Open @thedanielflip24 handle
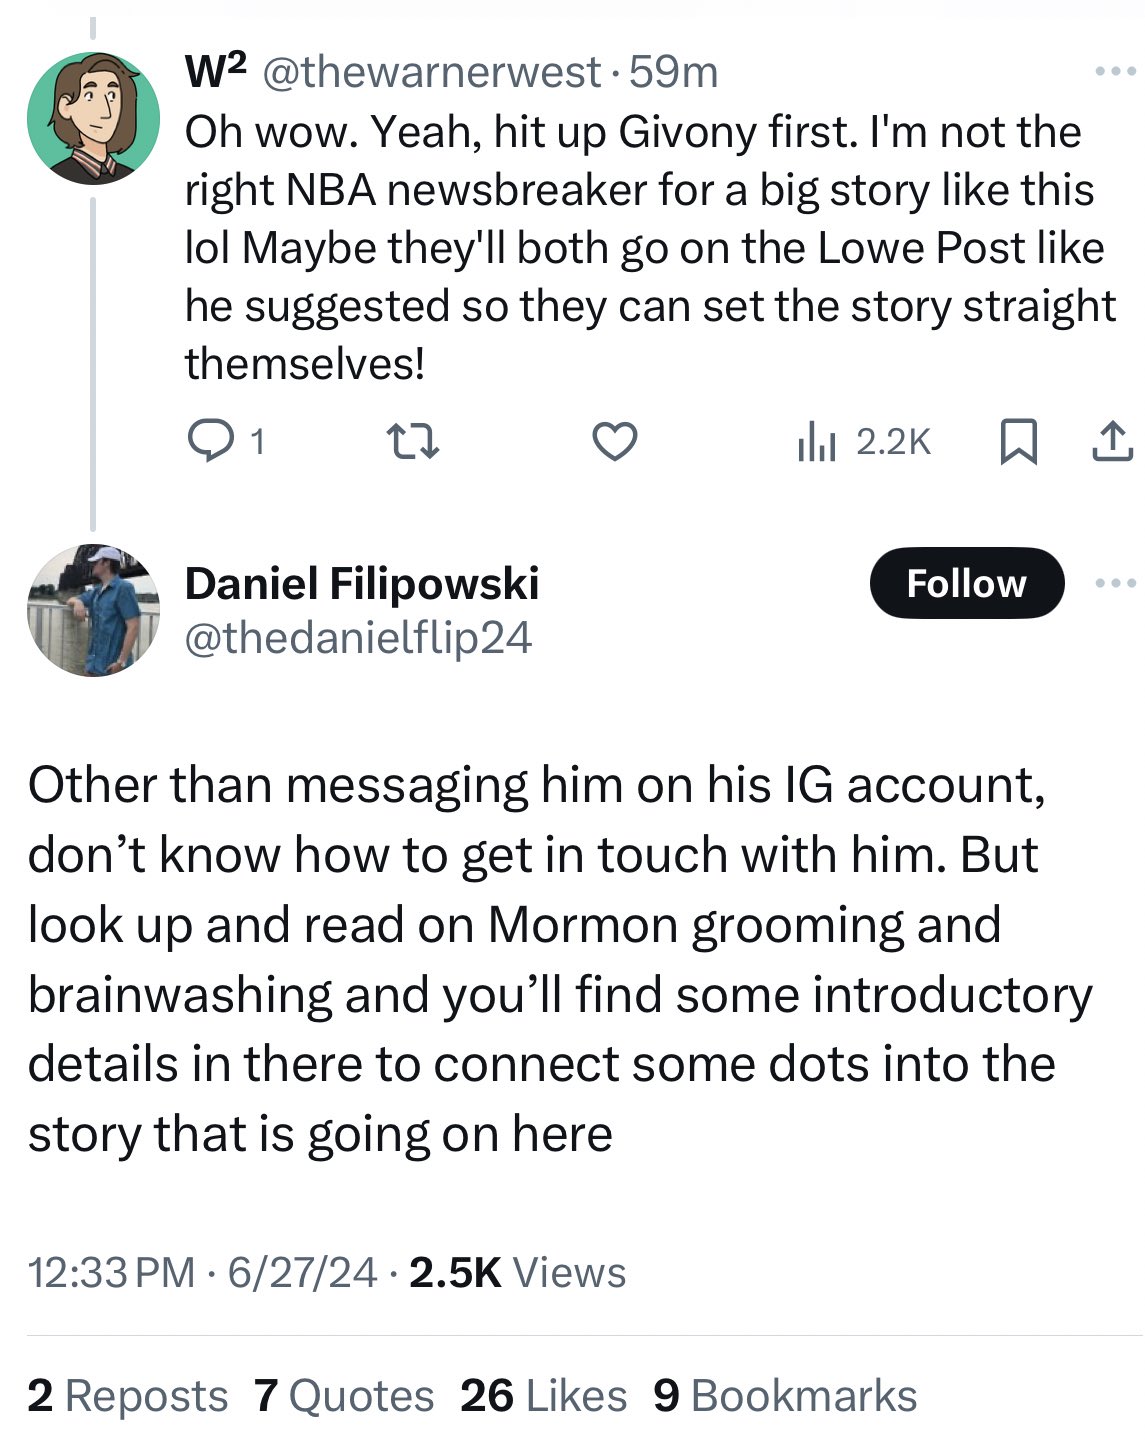The height and width of the screenshot is (1454, 1145). (358, 638)
